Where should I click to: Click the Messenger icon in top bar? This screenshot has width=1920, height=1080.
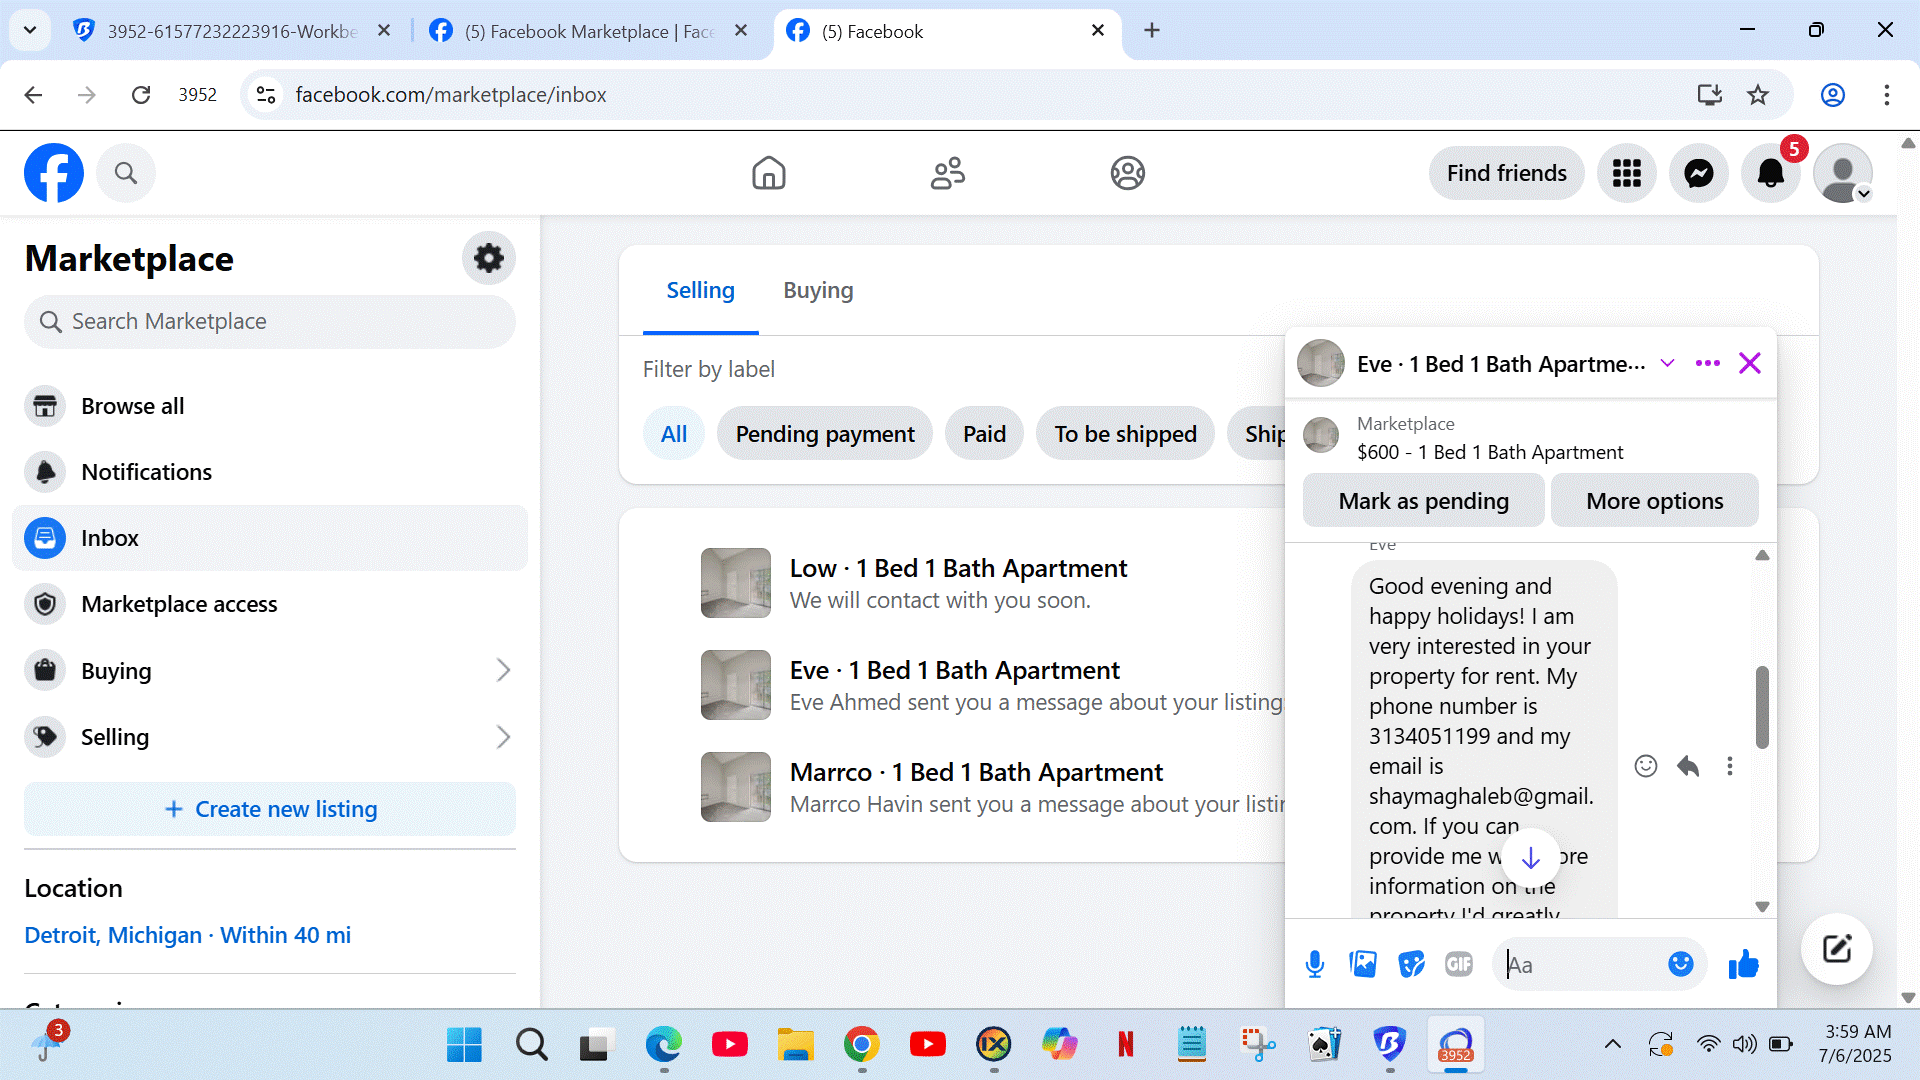(1698, 173)
